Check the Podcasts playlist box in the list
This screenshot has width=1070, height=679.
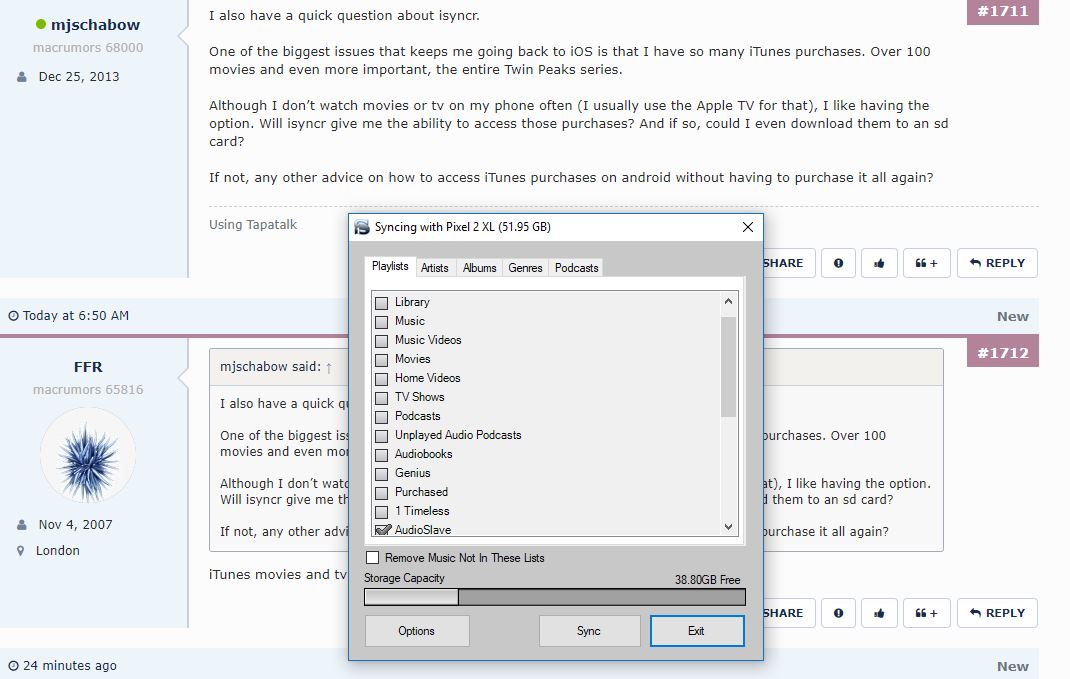(x=381, y=417)
